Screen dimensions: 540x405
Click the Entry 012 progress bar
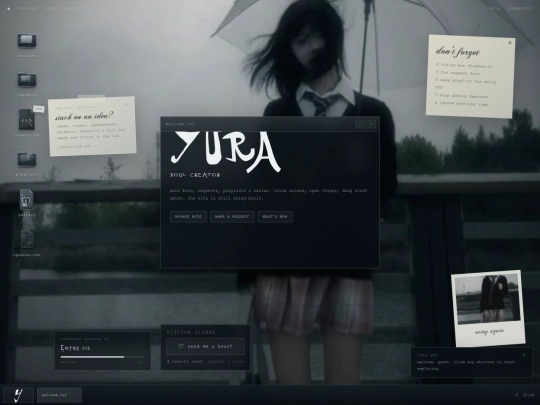click(x=102, y=357)
